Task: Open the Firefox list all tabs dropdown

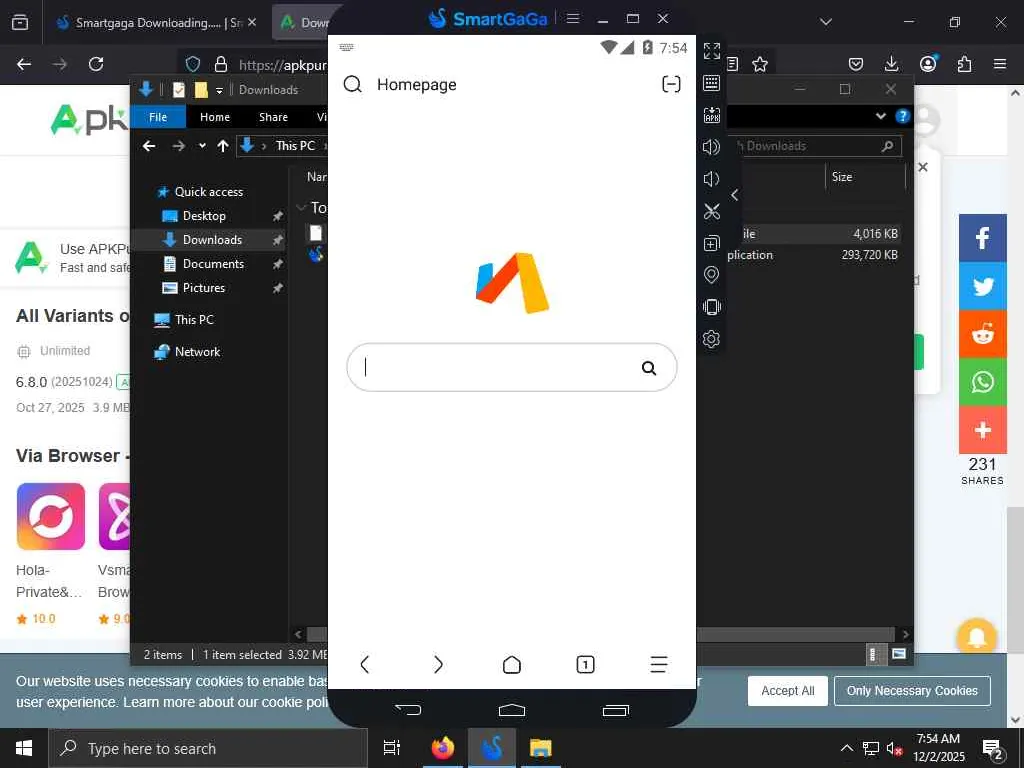Action: [825, 22]
